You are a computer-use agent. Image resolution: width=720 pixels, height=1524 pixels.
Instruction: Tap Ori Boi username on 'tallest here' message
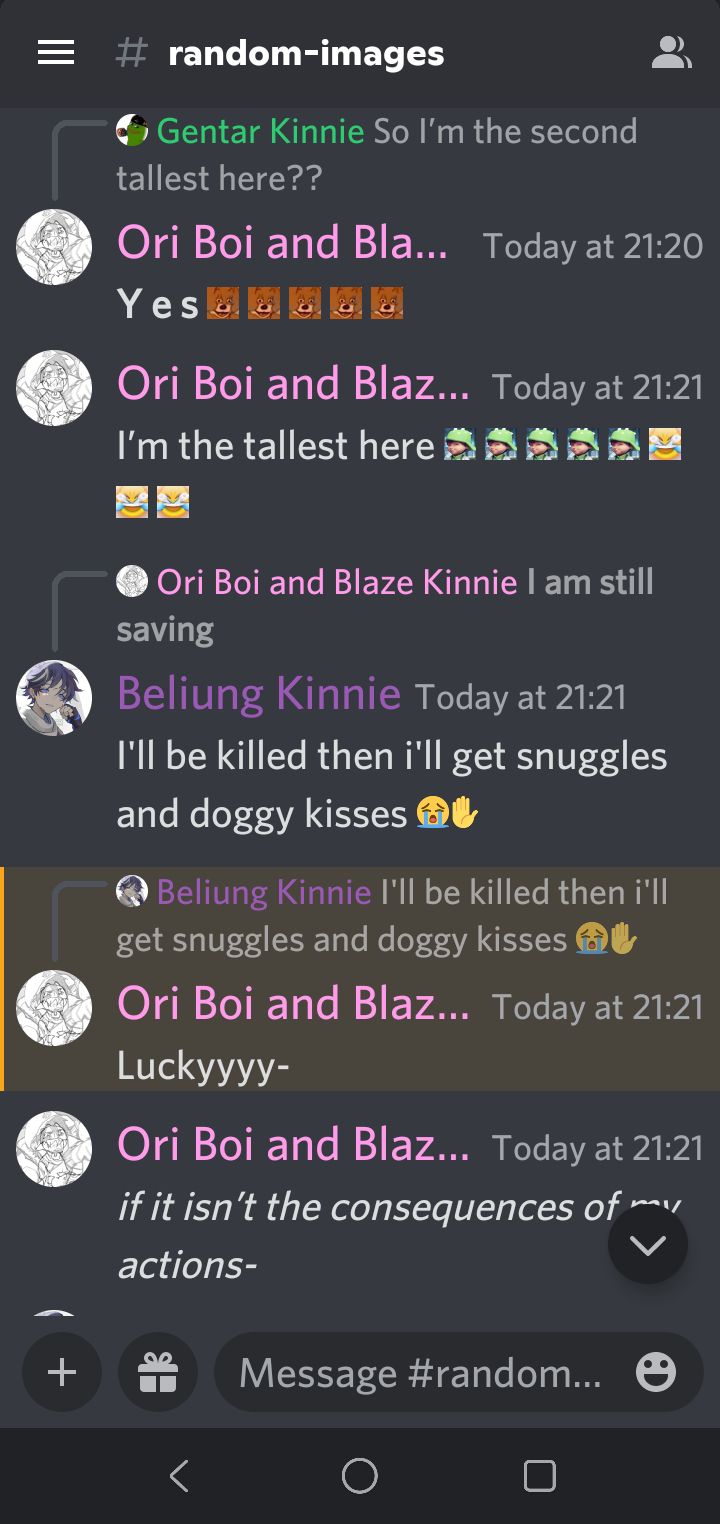click(x=293, y=384)
